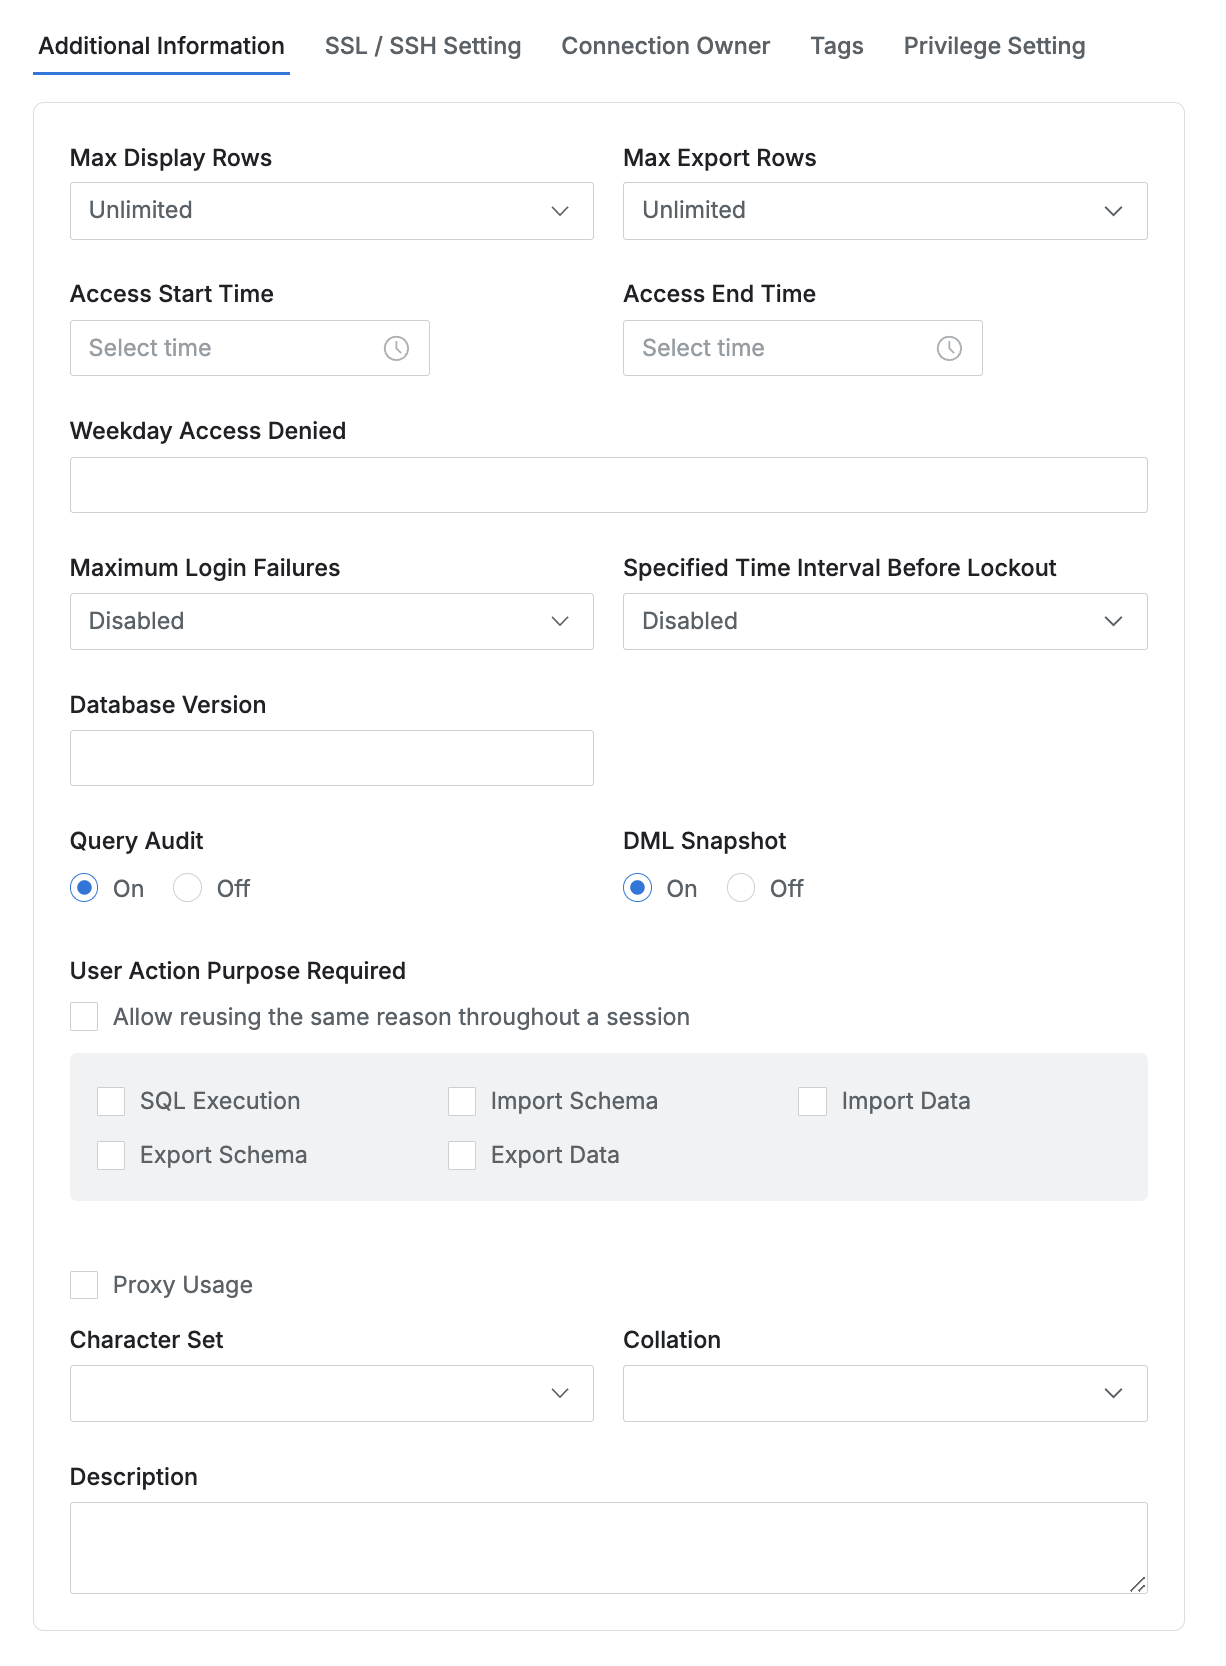
Task: Switch to the SSL / SSH Setting tab
Action: click(x=423, y=46)
